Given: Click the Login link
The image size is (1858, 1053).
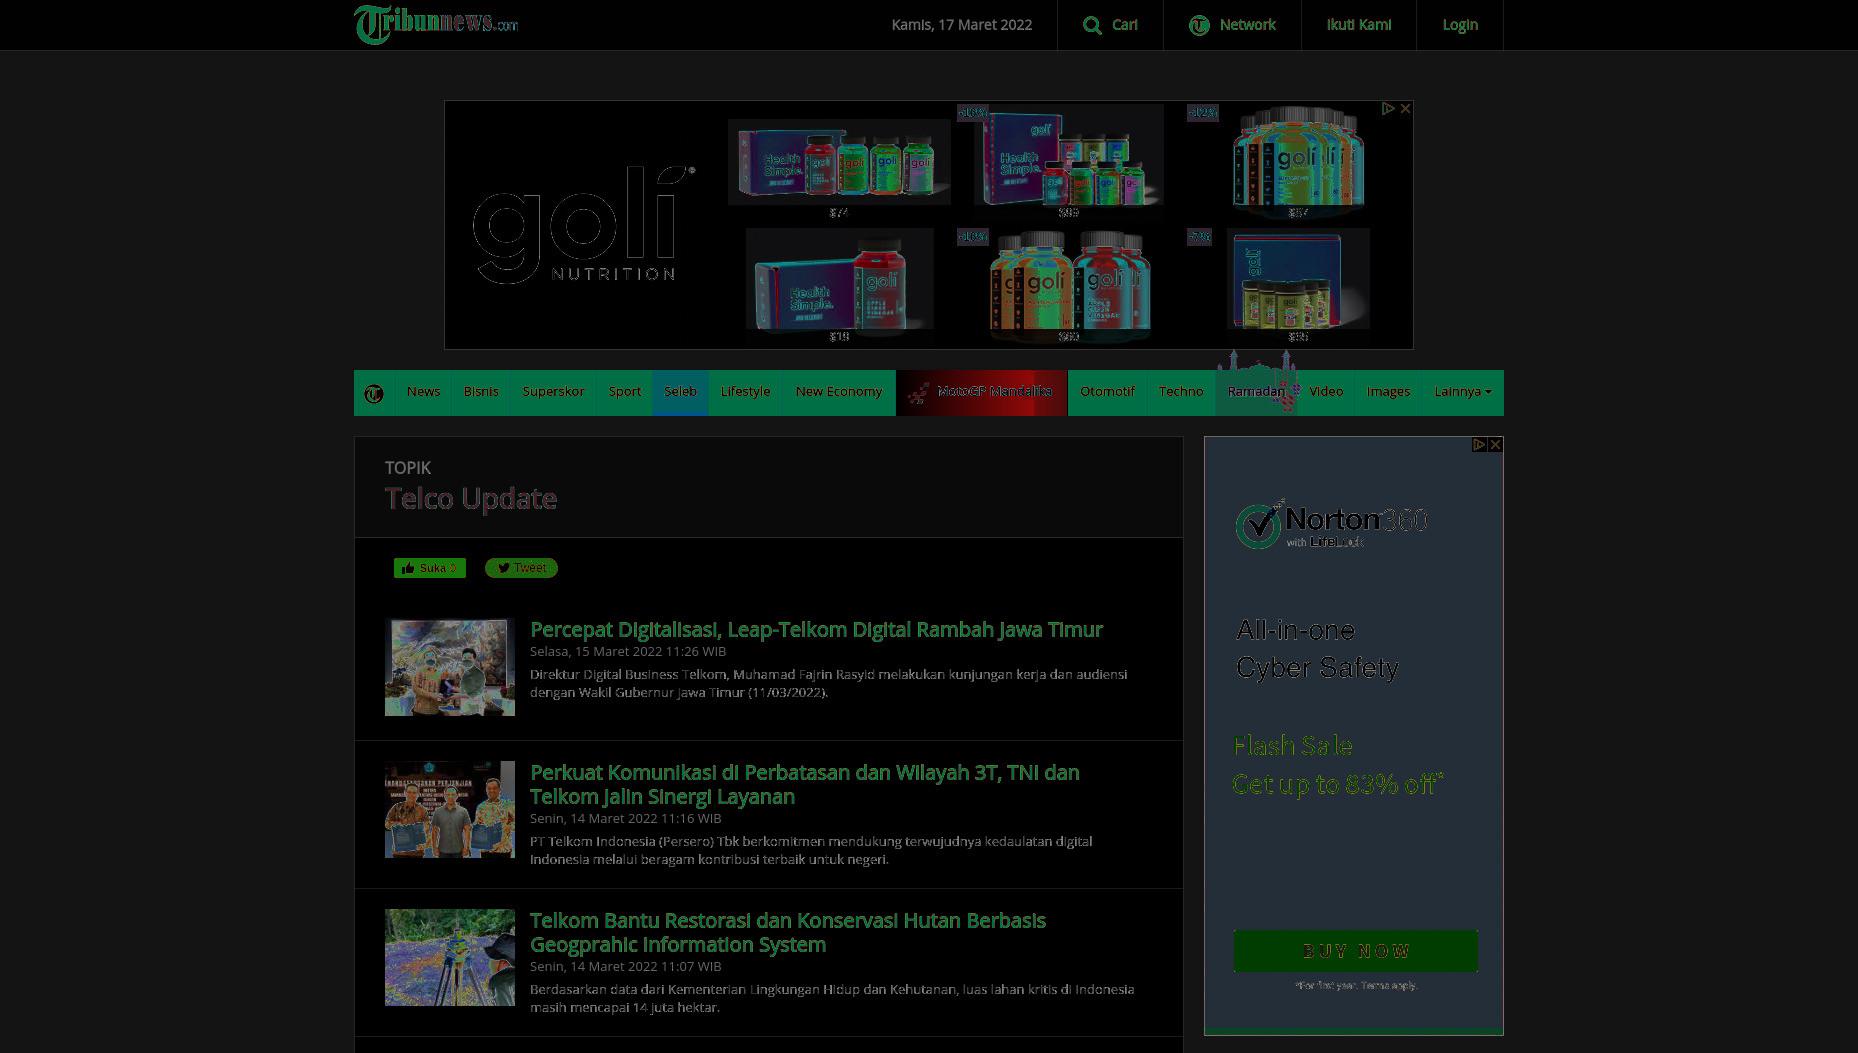Looking at the screenshot, I should coord(1459,25).
